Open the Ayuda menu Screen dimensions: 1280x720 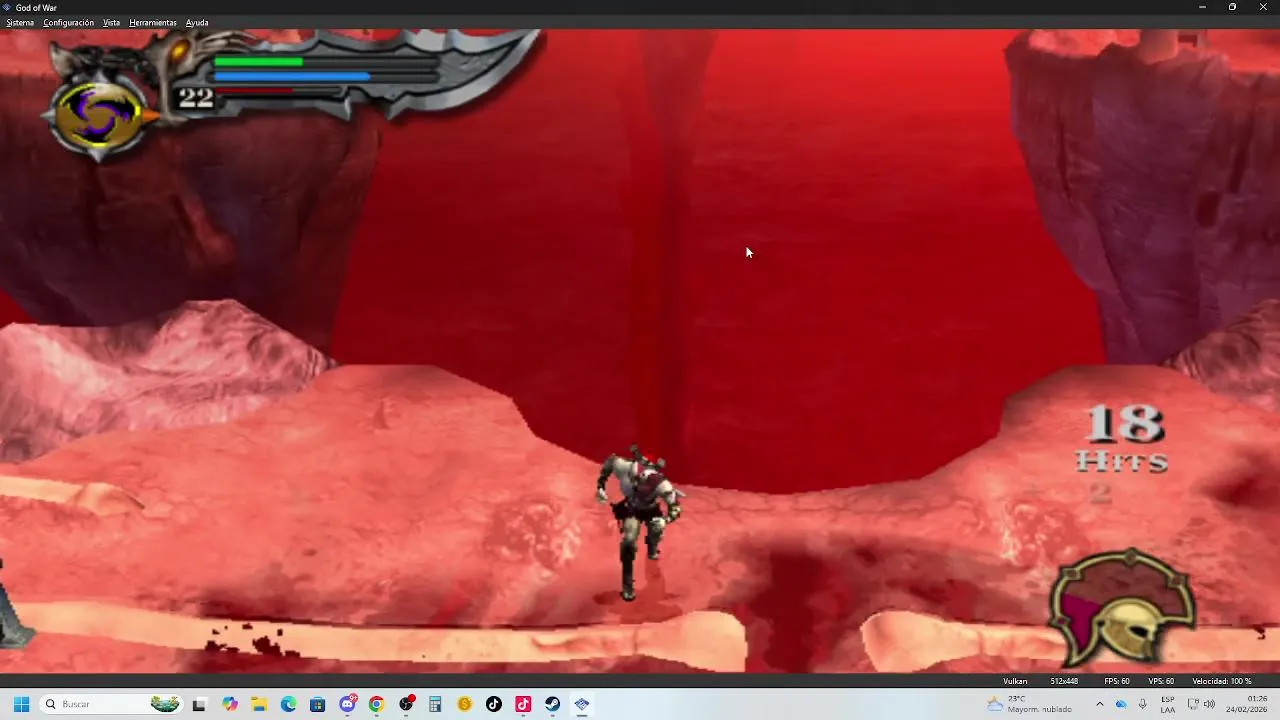pos(197,23)
